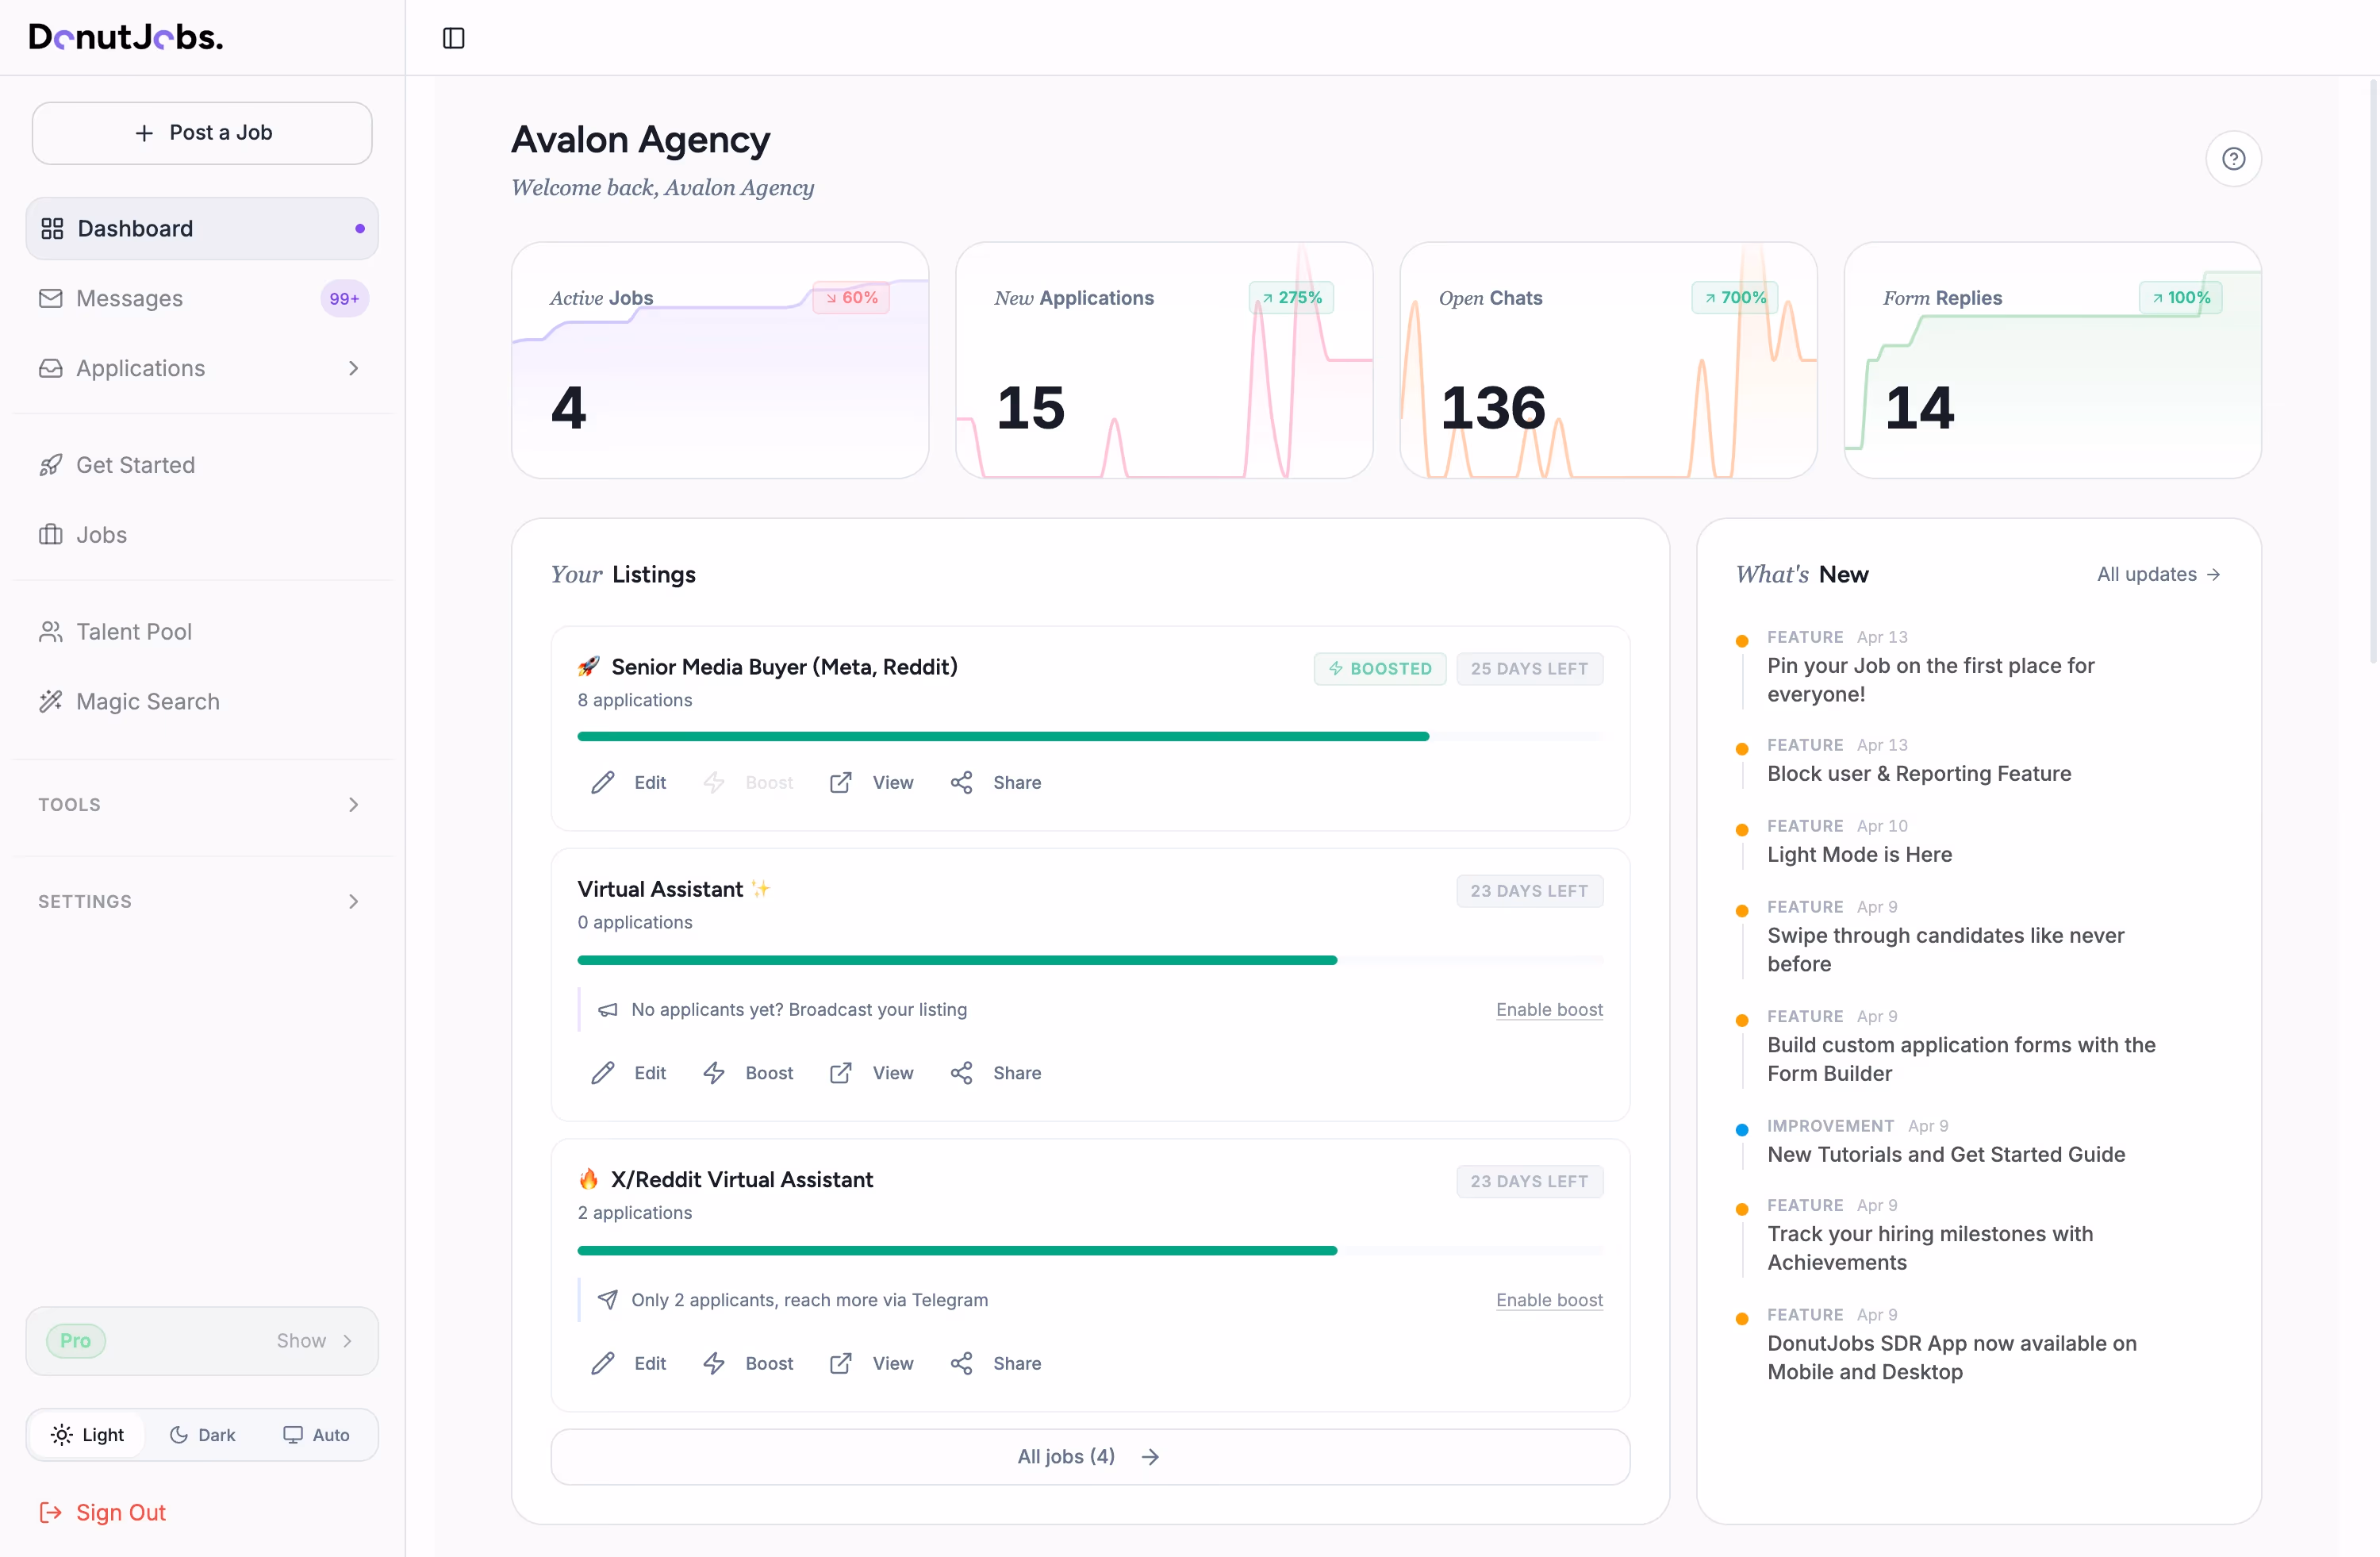Open Get Started in sidebar
Viewport: 2380px width, 1557px height.
pyautogui.click(x=202, y=465)
